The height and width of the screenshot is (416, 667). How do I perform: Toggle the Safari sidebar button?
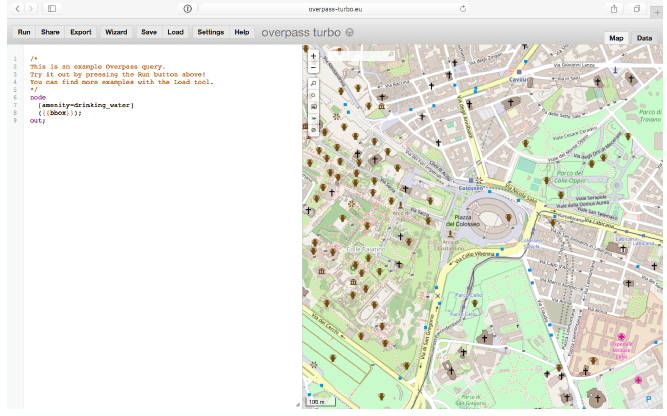[51, 8]
